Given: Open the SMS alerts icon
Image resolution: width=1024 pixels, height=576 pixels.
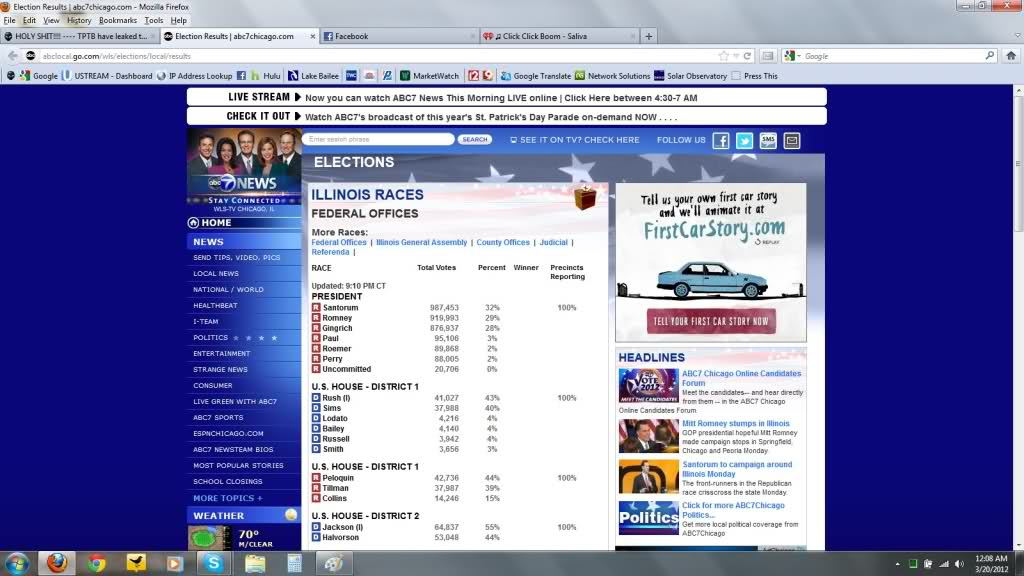Looking at the screenshot, I should [768, 141].
